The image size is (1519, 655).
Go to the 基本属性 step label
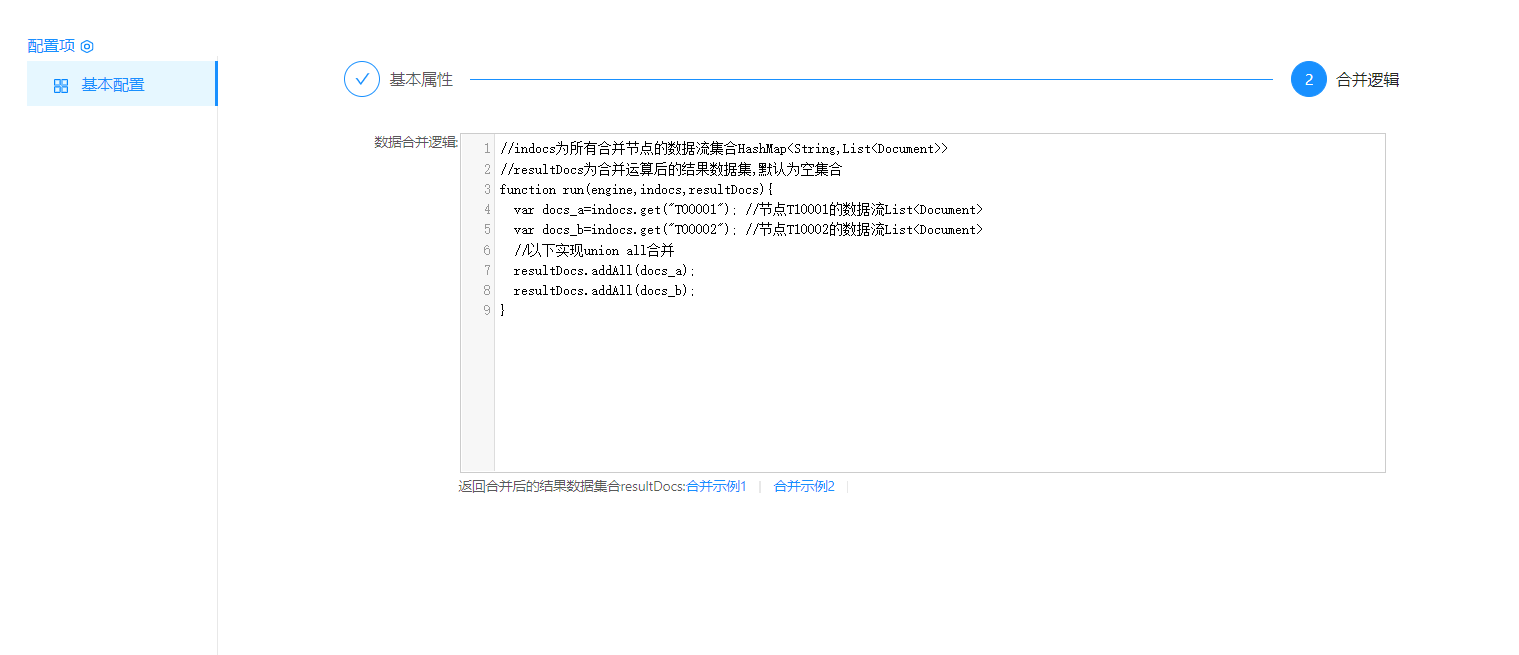[421, 80]
